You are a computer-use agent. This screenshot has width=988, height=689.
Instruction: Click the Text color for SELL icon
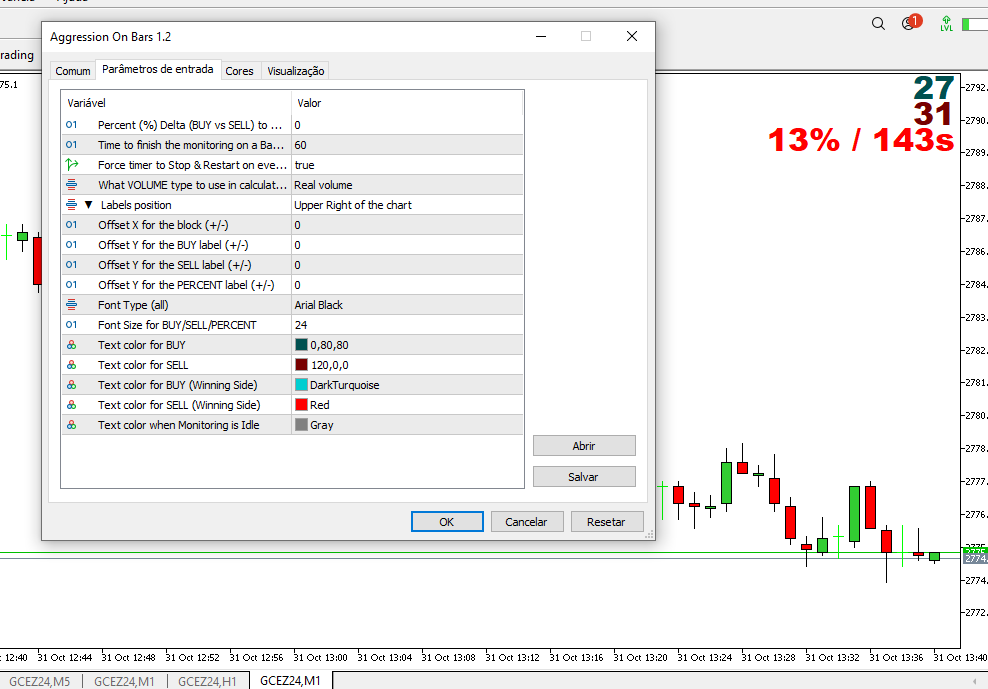pyautogui.click(x=71, y=365)
